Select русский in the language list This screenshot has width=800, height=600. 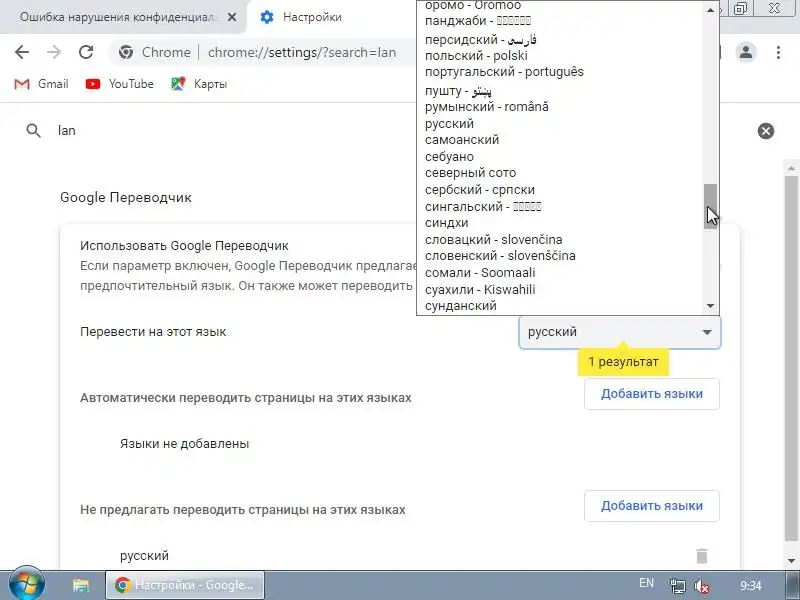pos(560,123)
